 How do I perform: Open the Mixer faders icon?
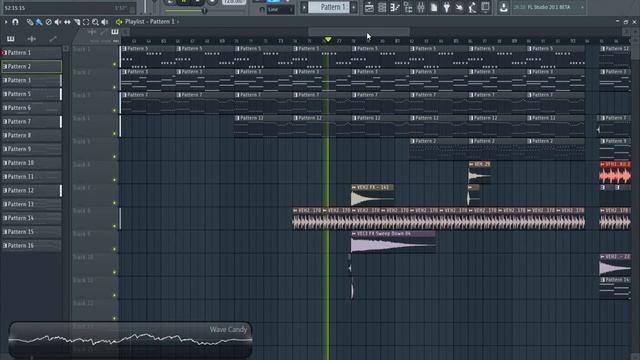coord(421,7)
